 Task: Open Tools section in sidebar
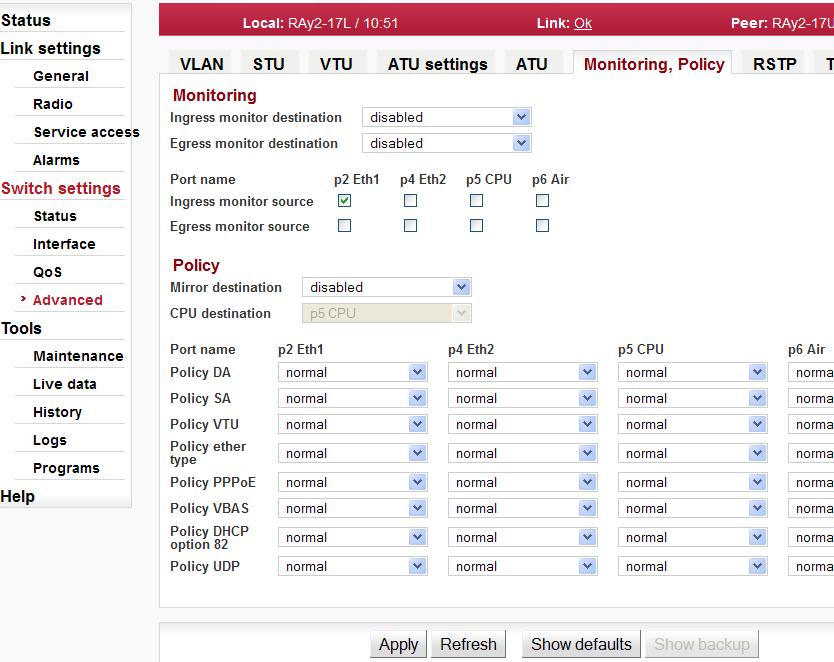coord(21,328)
